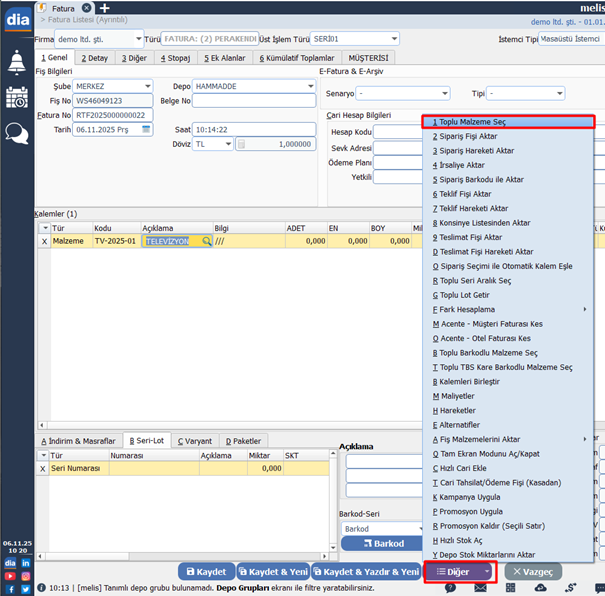Expand the Şube MERKEZ dropdown

coord(146,86)
